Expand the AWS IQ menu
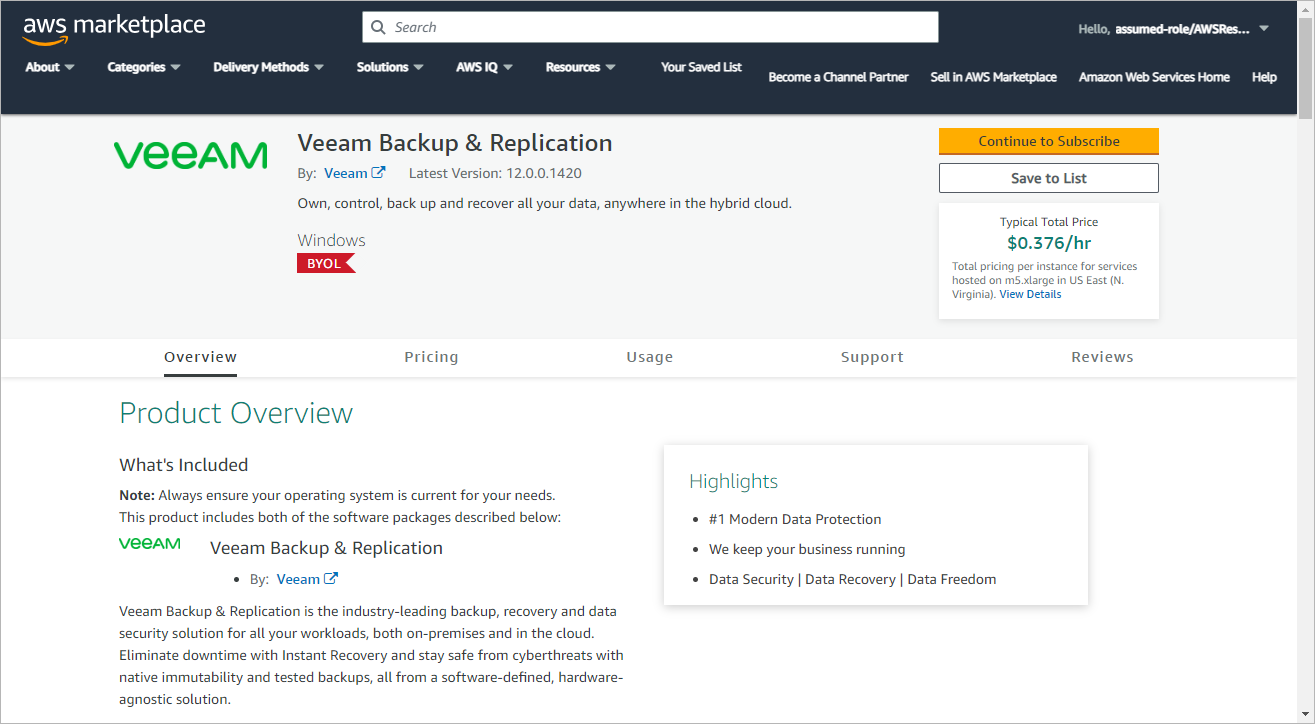Screen dimensions: 1315x724 tap(485, 67)
